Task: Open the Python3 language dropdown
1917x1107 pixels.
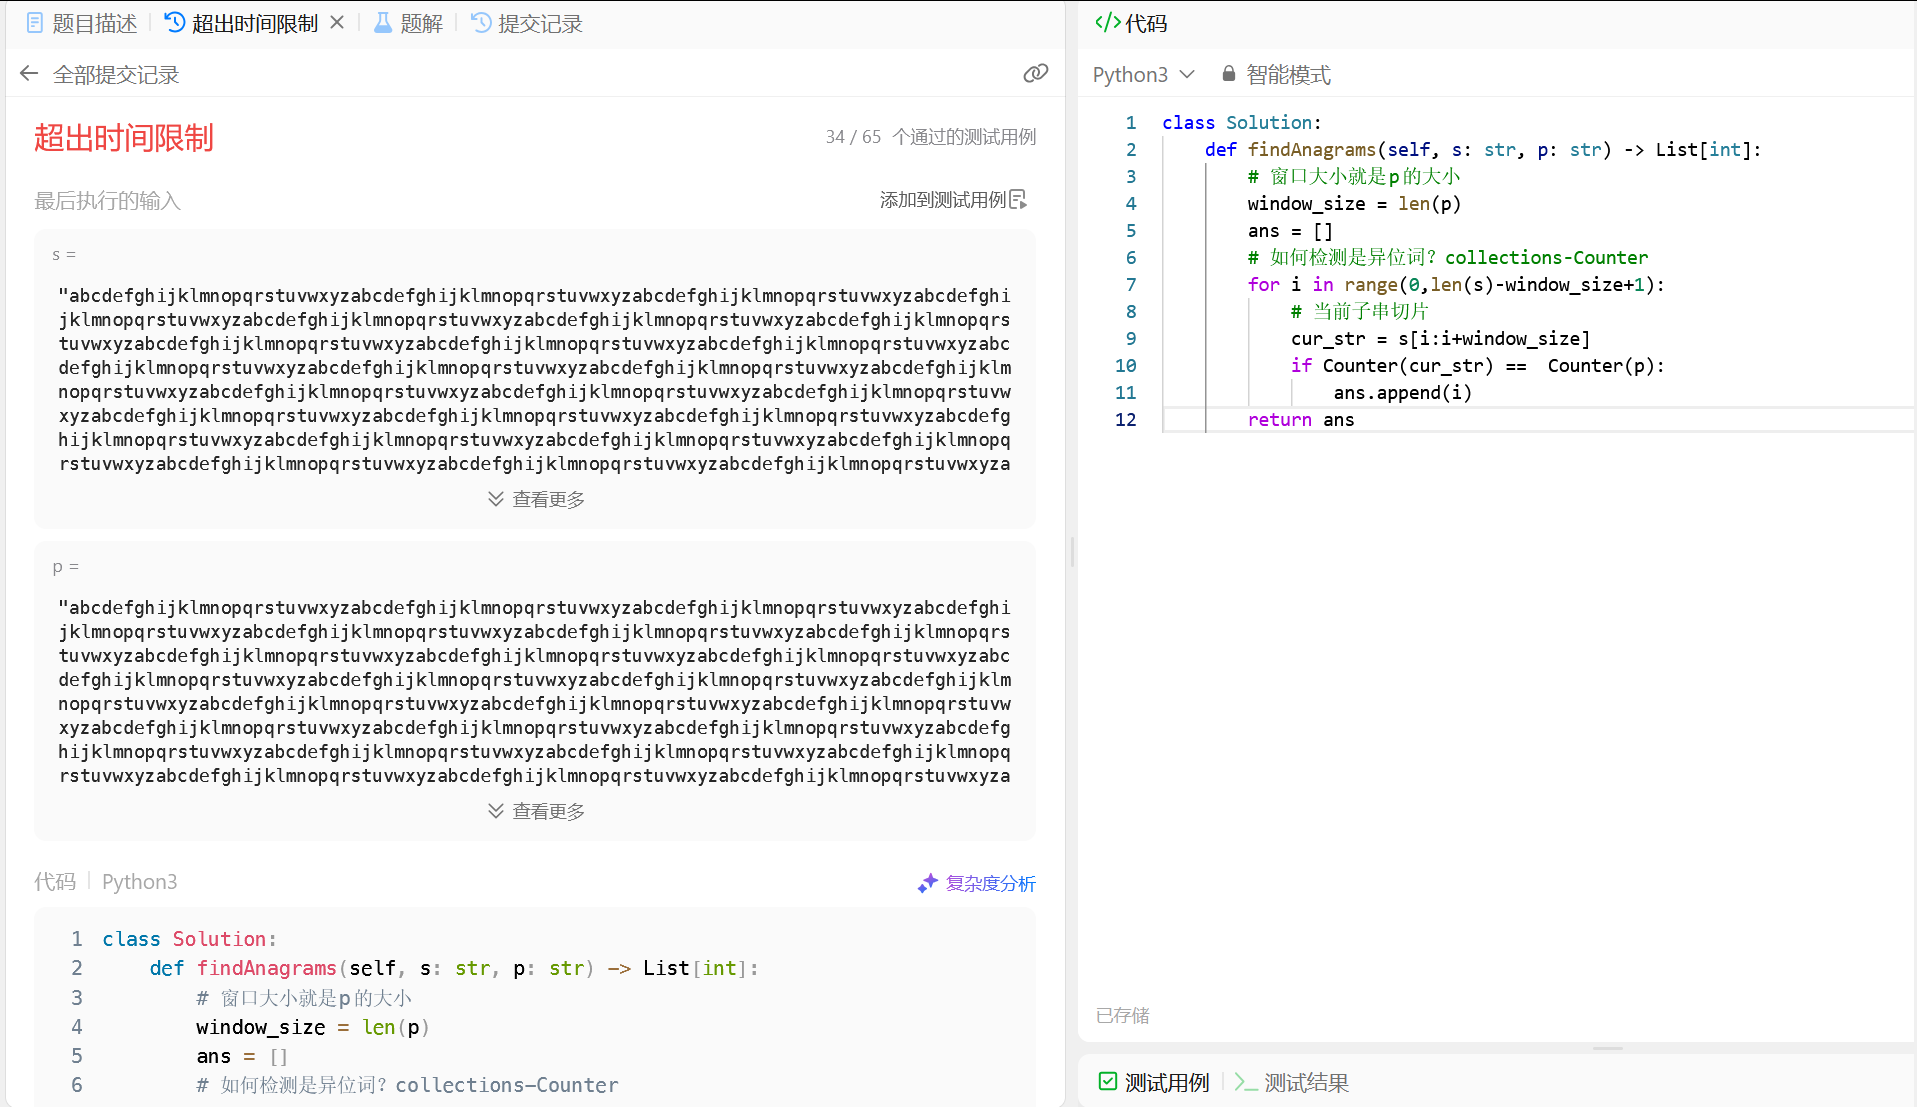Action: [1143, 74]
